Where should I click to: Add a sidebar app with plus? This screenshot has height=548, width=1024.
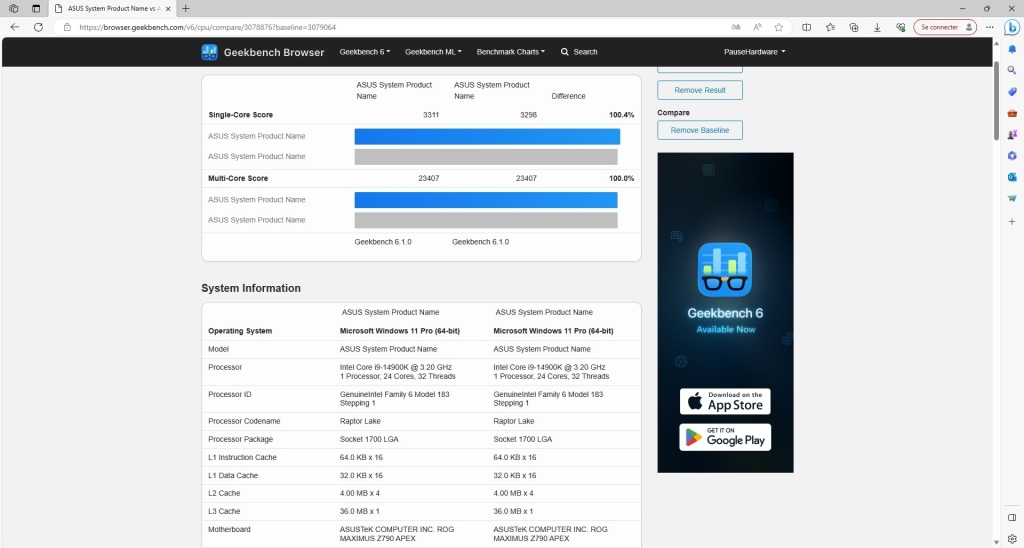pyautogui.click(x=1012, y=222)
